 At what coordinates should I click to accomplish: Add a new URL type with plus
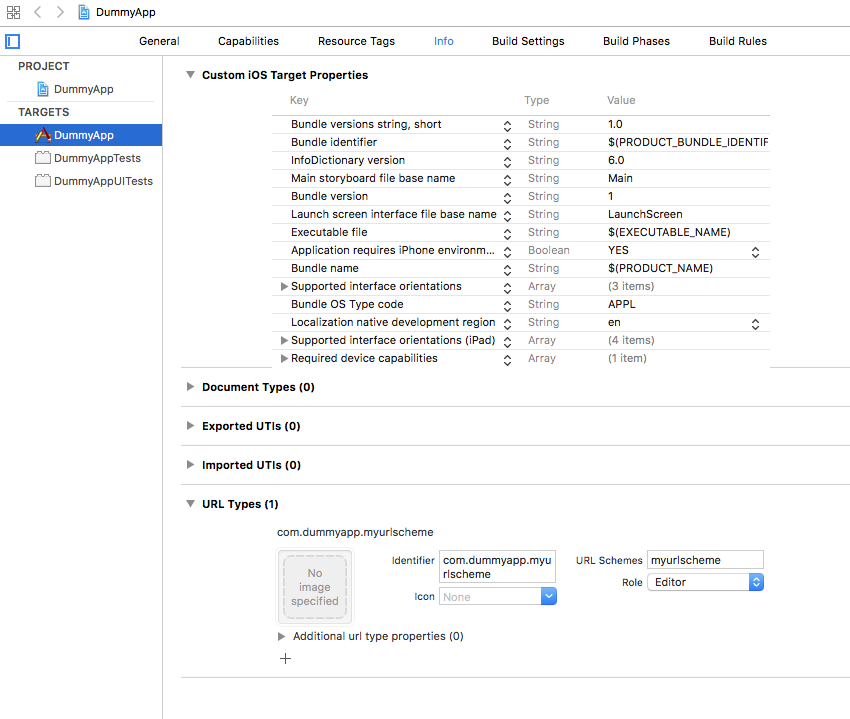point(285,658)
